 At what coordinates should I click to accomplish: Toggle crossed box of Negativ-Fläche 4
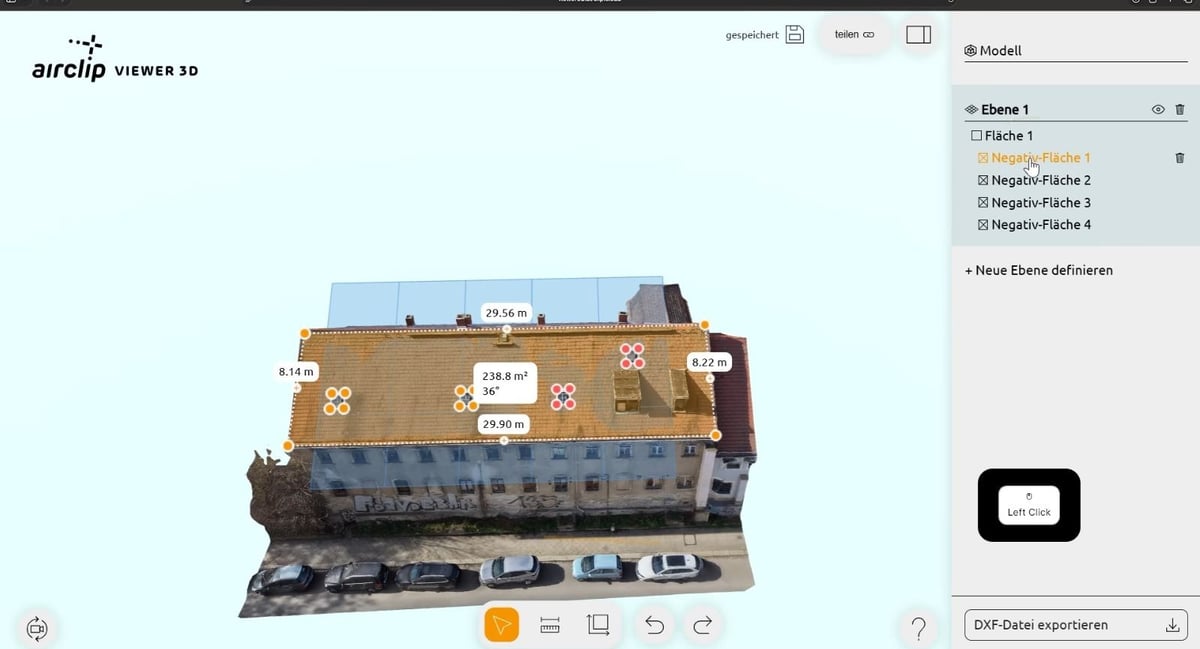tap(983, 225)
